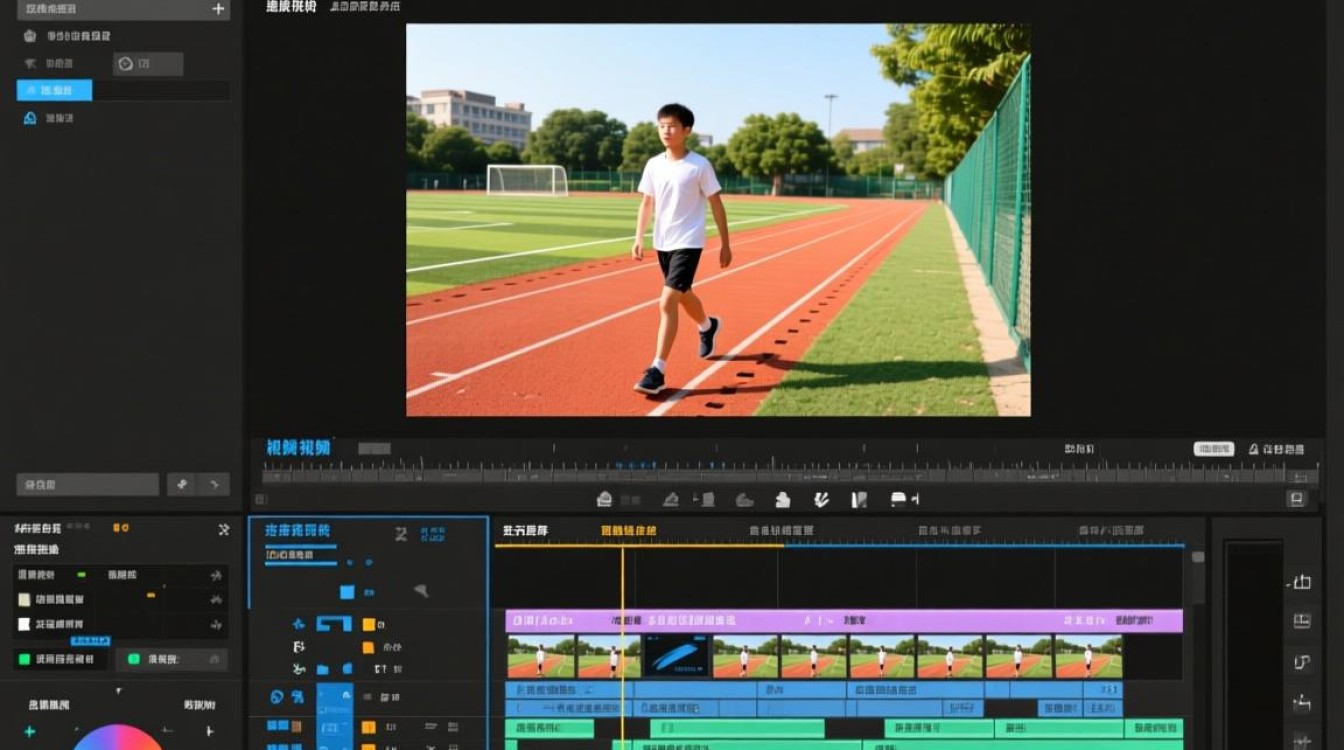Toggle the cream square checkbox row
The height and width of the screenshot is (750, 1344).
point(120,600)
